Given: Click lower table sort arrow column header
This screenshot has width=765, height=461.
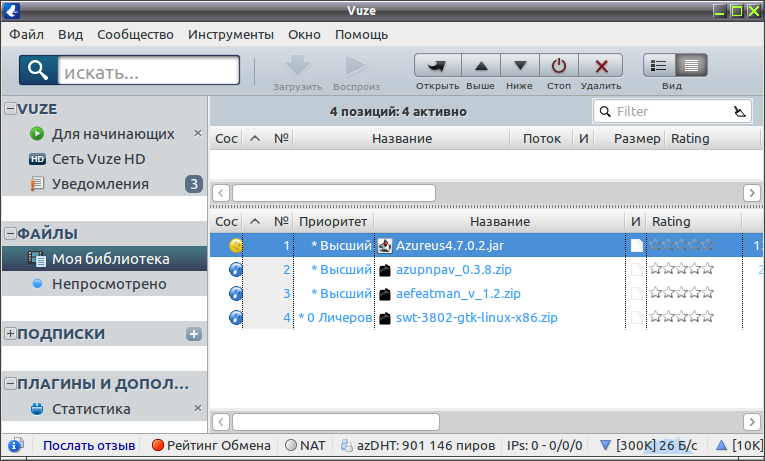Looking at the screenshot, I should (x=255, y=221).
